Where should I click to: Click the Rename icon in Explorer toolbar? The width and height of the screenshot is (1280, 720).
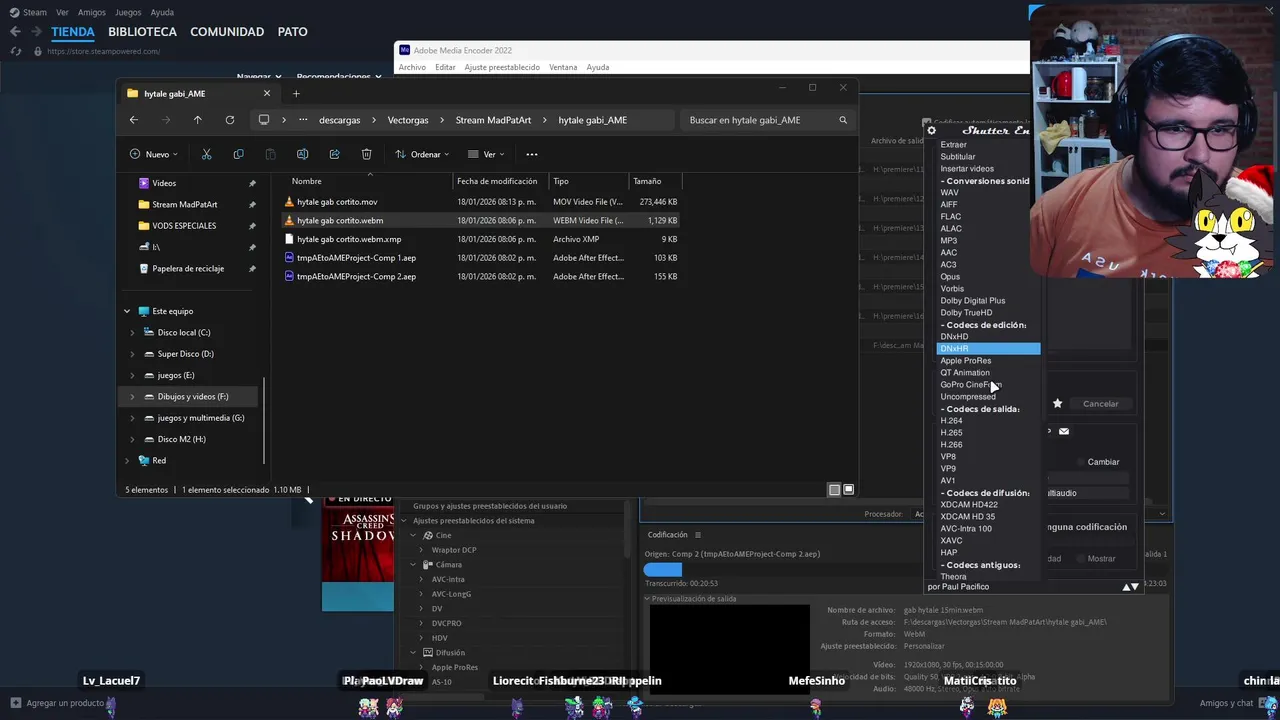(x=302, y=154)
